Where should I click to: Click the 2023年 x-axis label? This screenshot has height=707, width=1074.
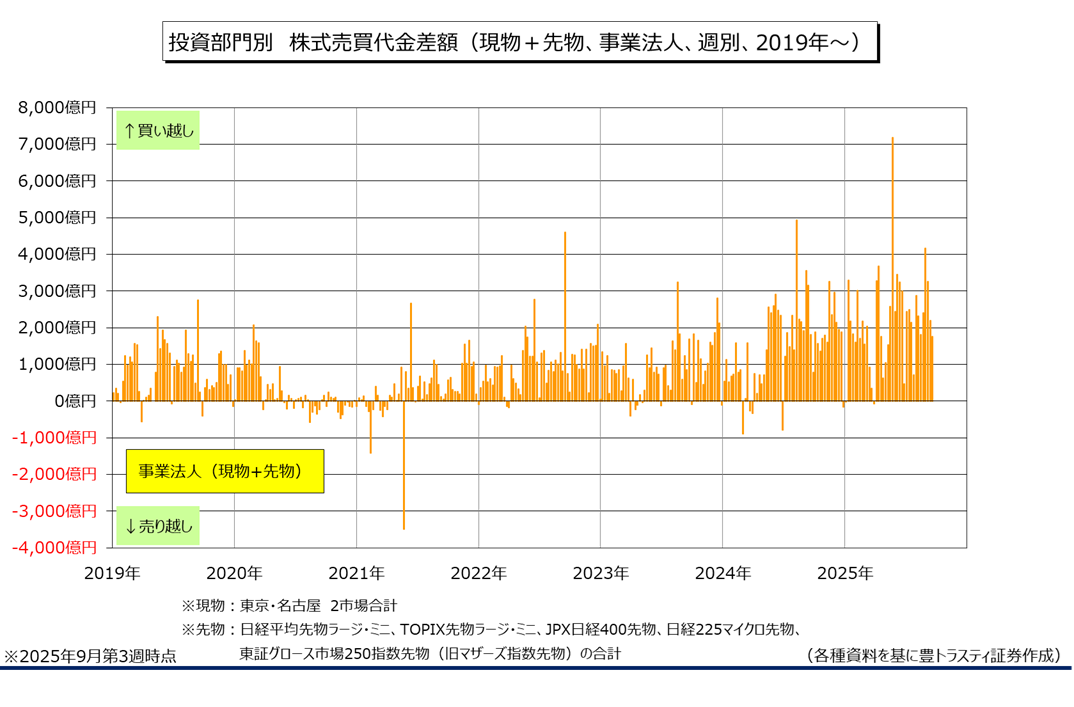(x=600, y=574)
